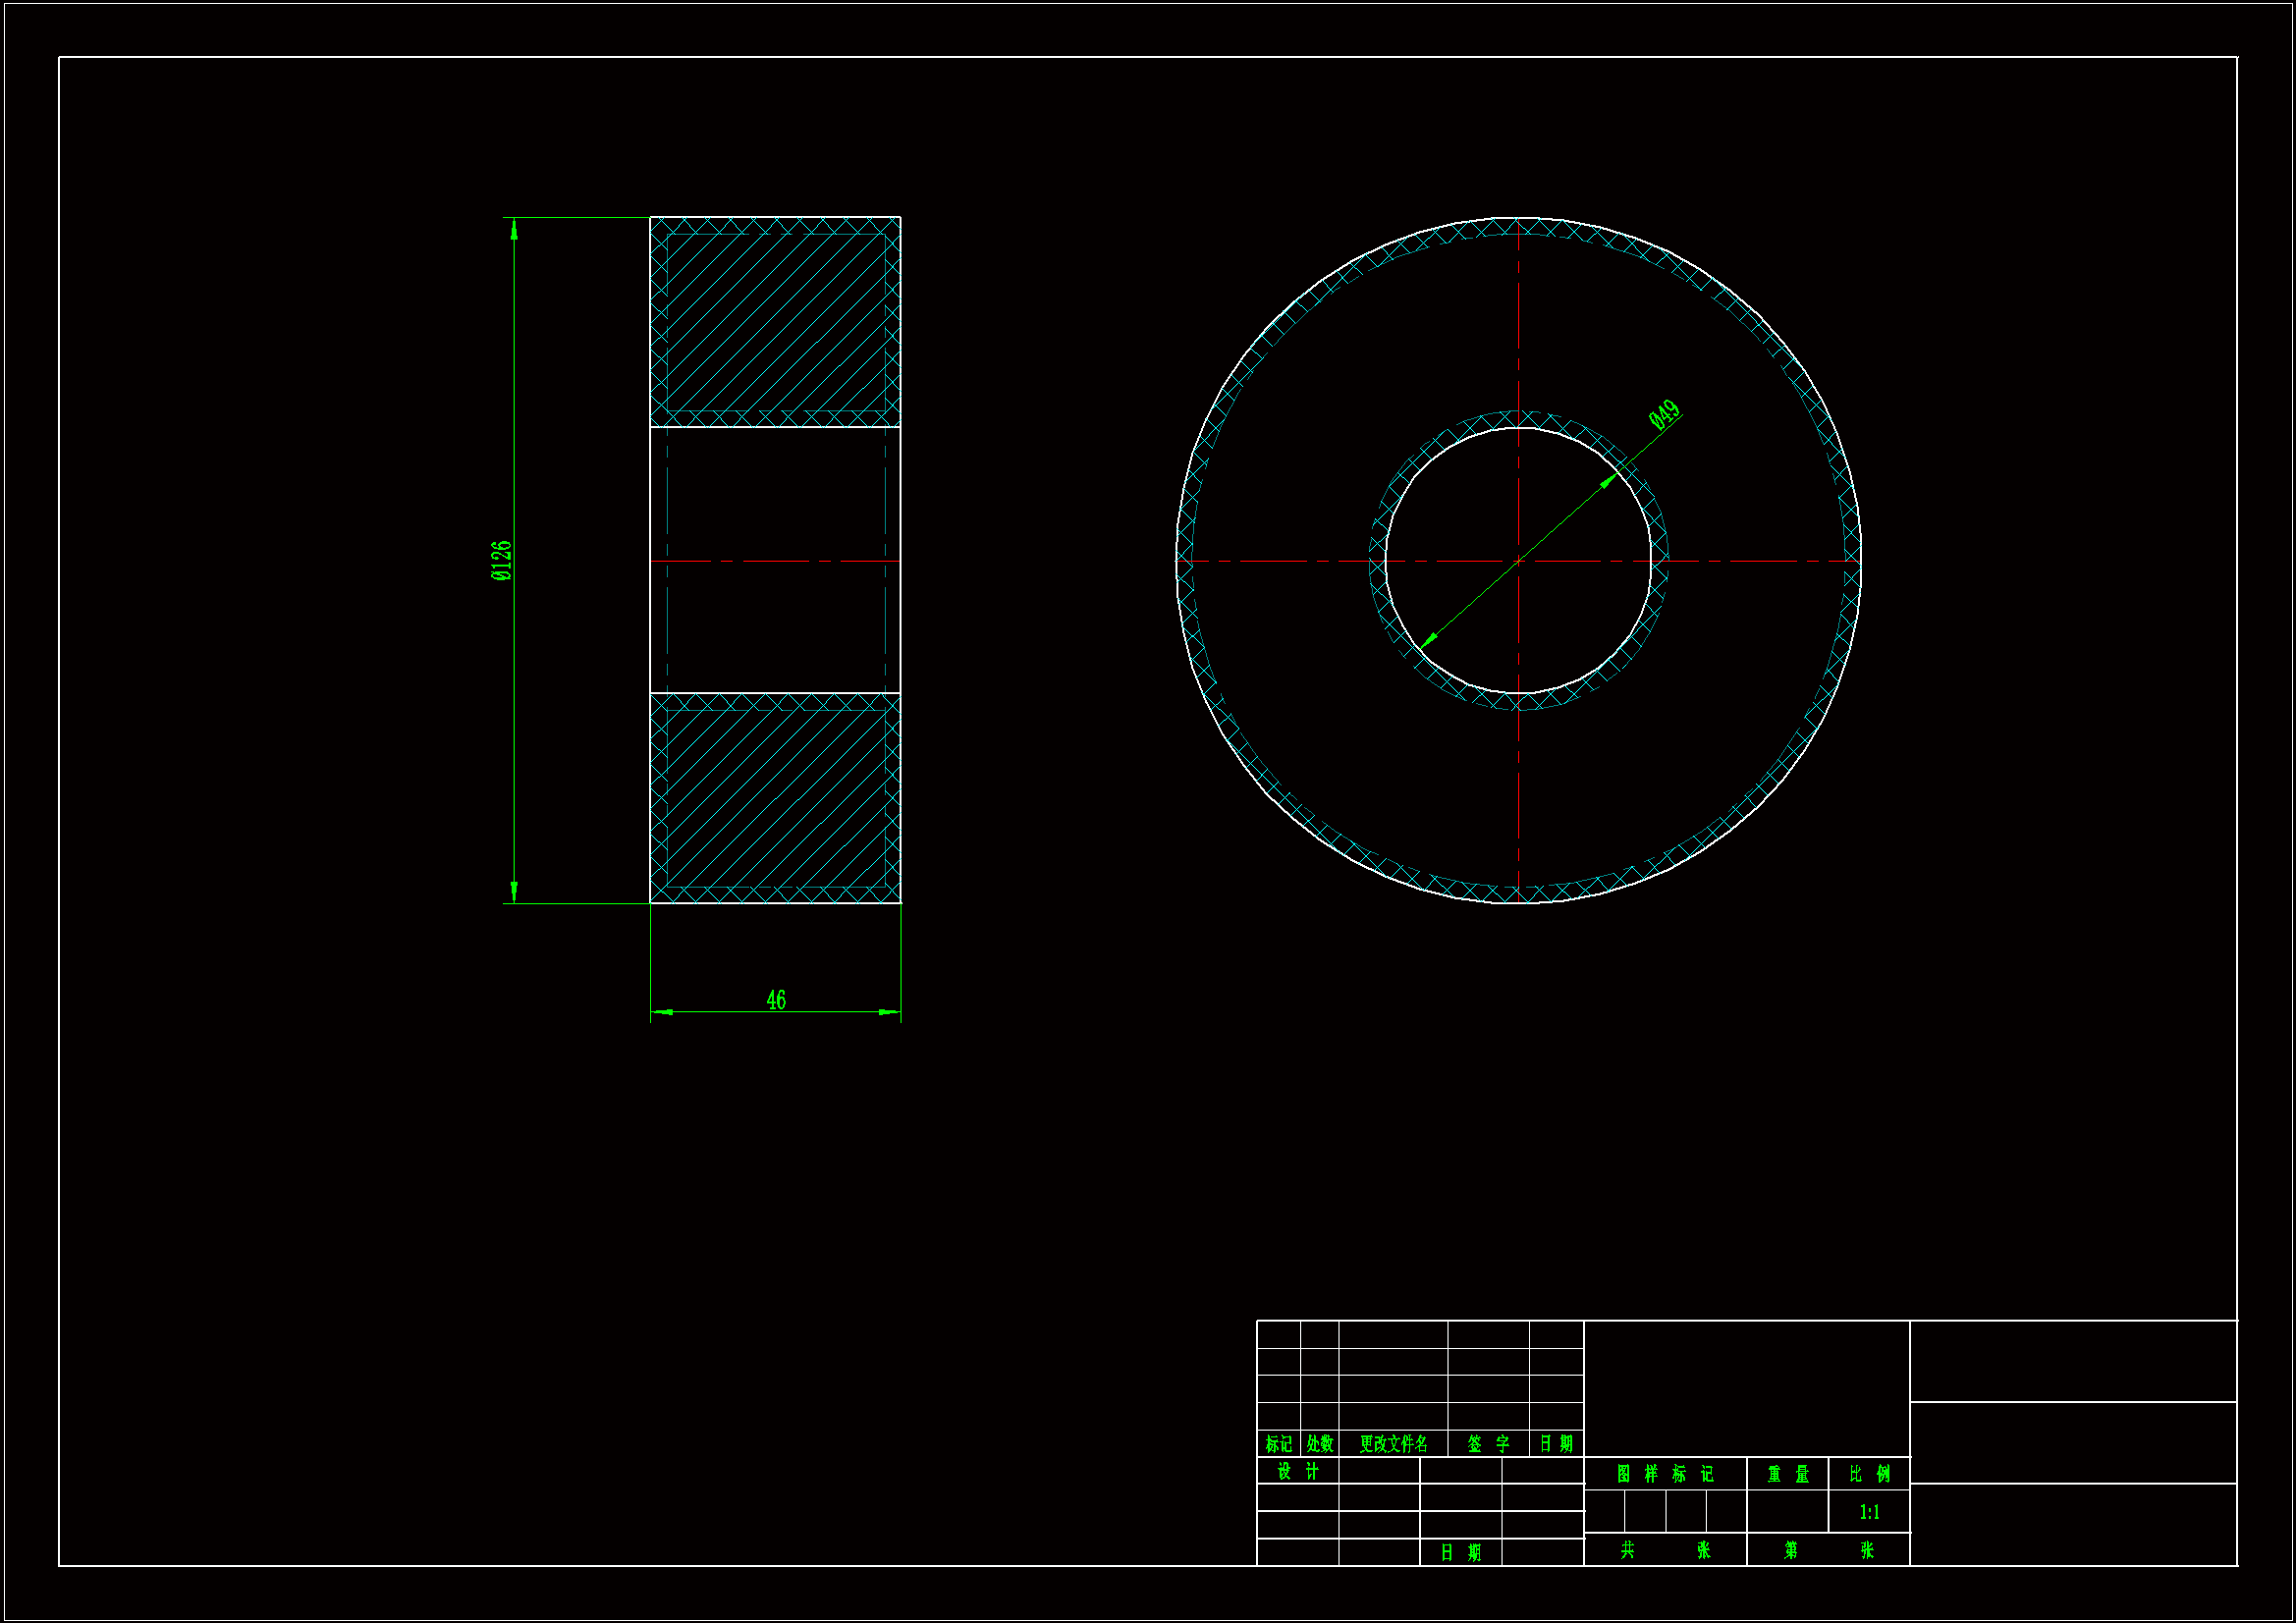2296x1623 pixels.
Task: Click the 更改文件名 header cell
Action: pyautogui.click(x=1393, y=1443)
